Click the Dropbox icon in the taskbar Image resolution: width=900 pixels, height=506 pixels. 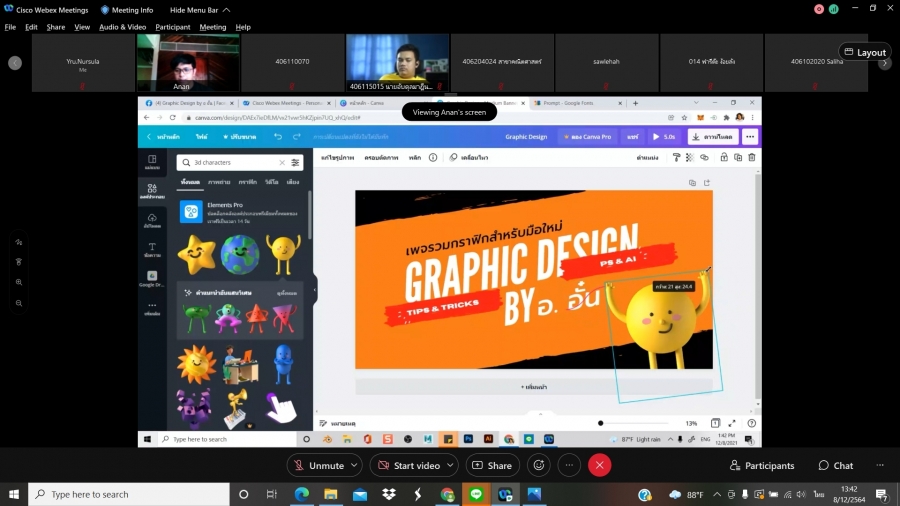(x=389, y=494)
